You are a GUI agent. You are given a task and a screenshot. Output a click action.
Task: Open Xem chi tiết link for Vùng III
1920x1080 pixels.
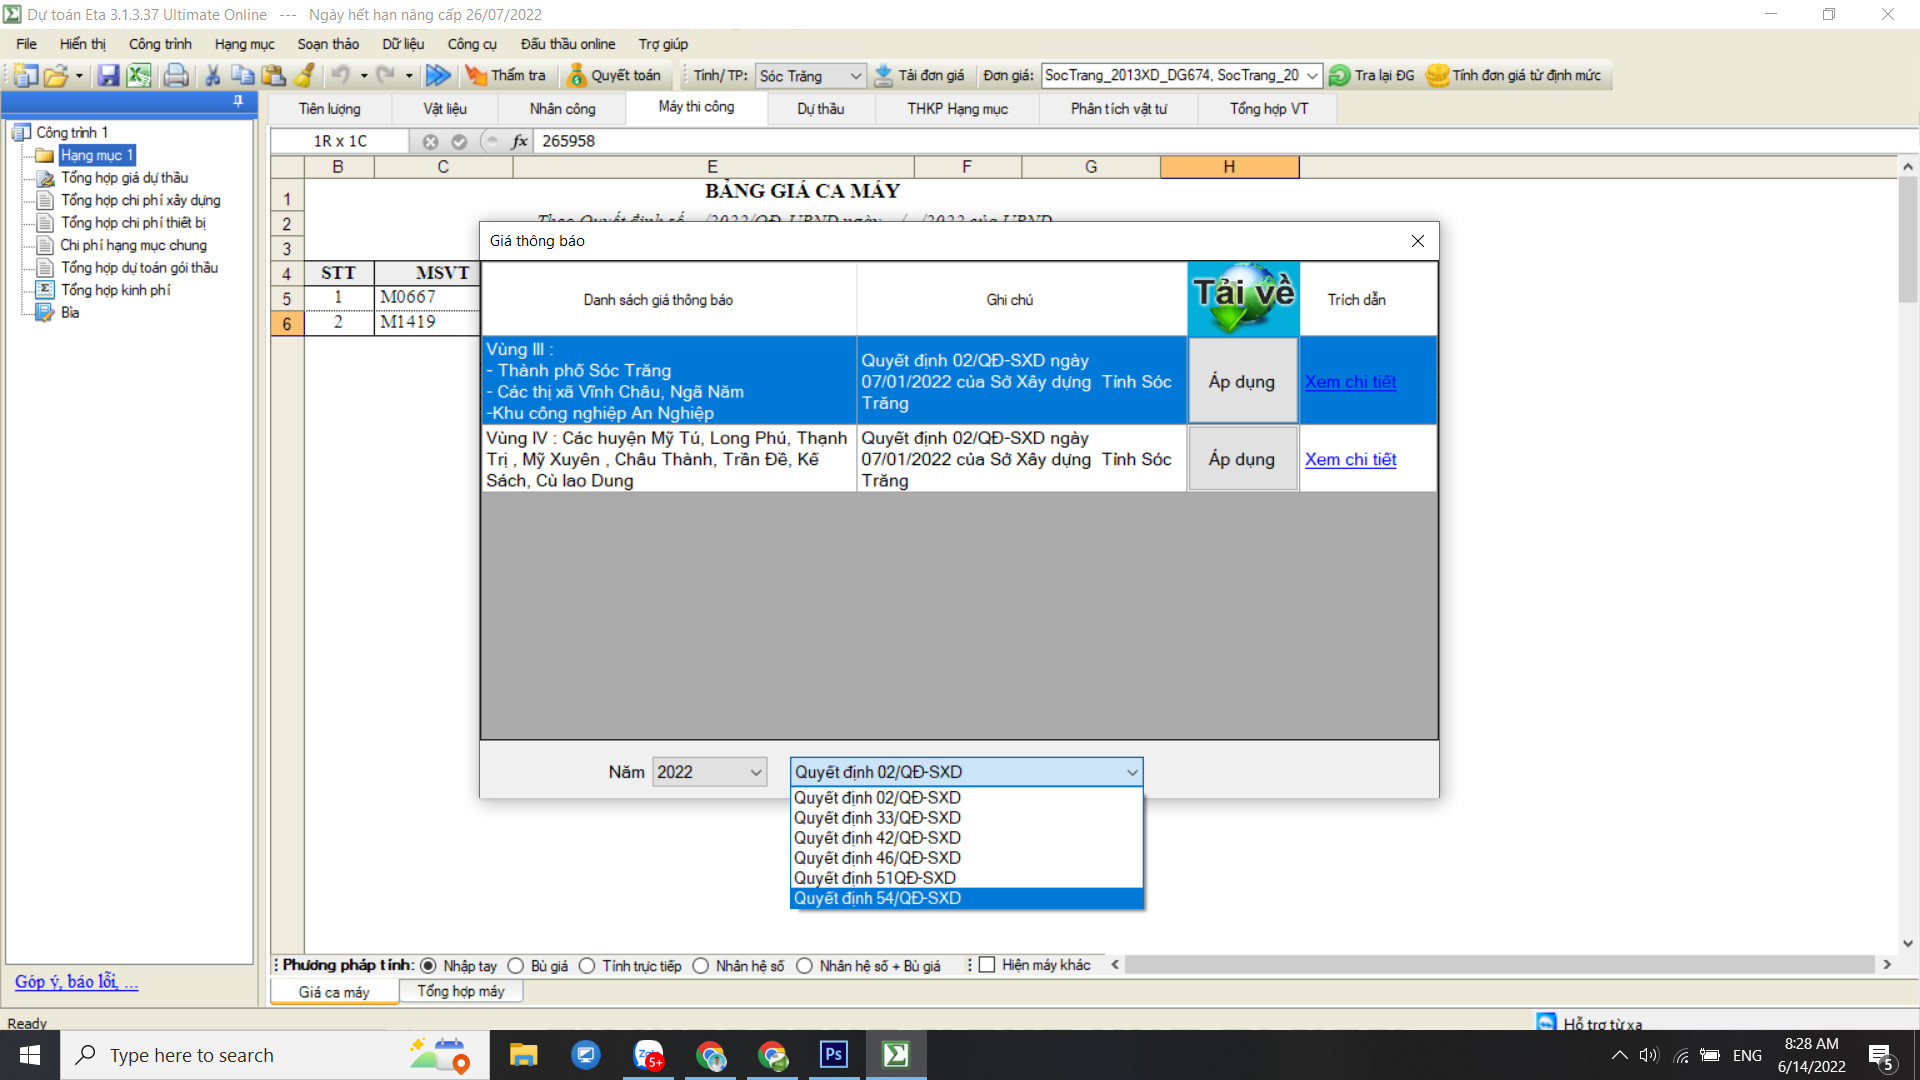pyautogui.click(x=1350, y=382)
